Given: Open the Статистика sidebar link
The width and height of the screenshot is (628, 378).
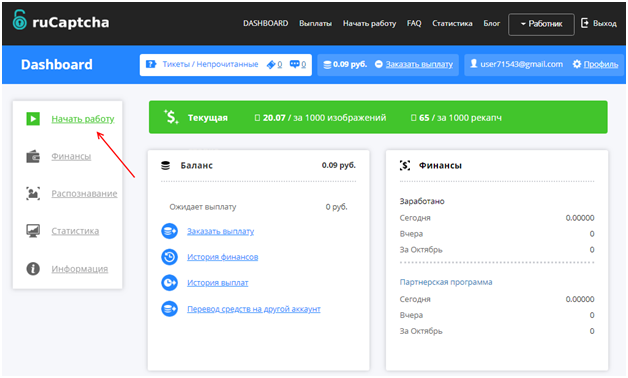Looking at the screenshot, I should [75, 231].
